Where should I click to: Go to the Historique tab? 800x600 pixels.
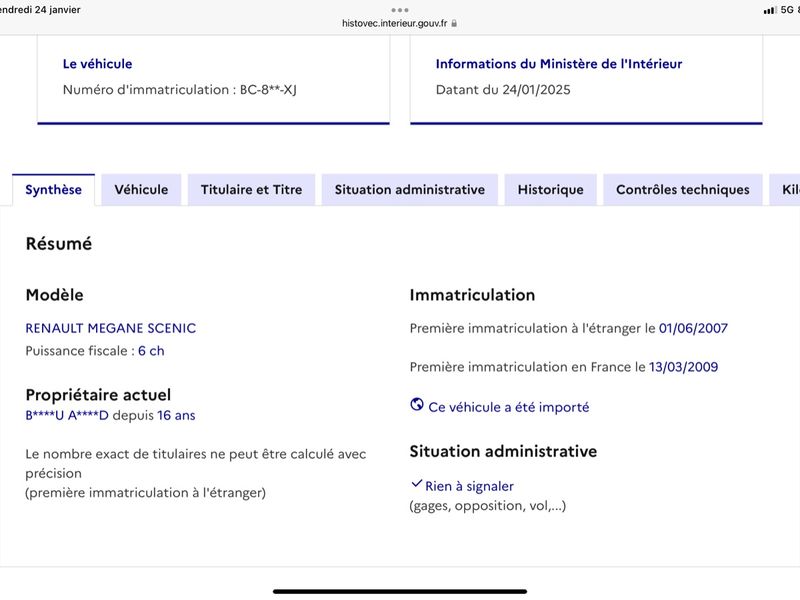pyautogui.click(x=551, y=190)
